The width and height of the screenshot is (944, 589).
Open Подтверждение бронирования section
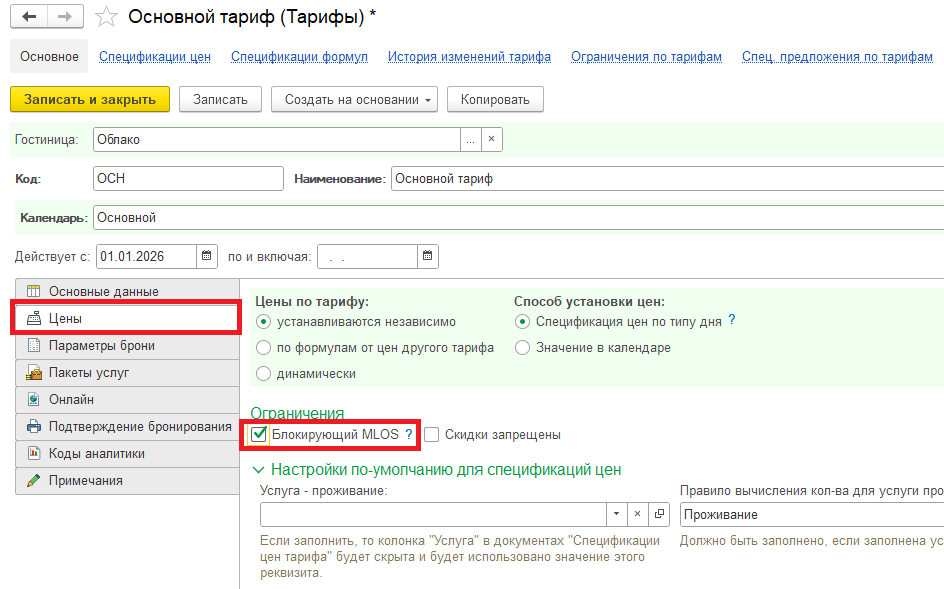click(x=128, y=426)
